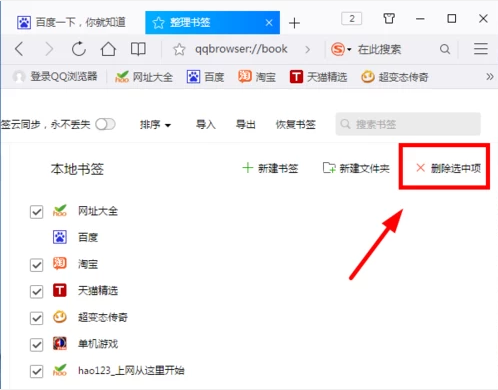Close the 整理书签 tab
The image size is (498, 390).
pyautogui.click(x=269, y=23)
